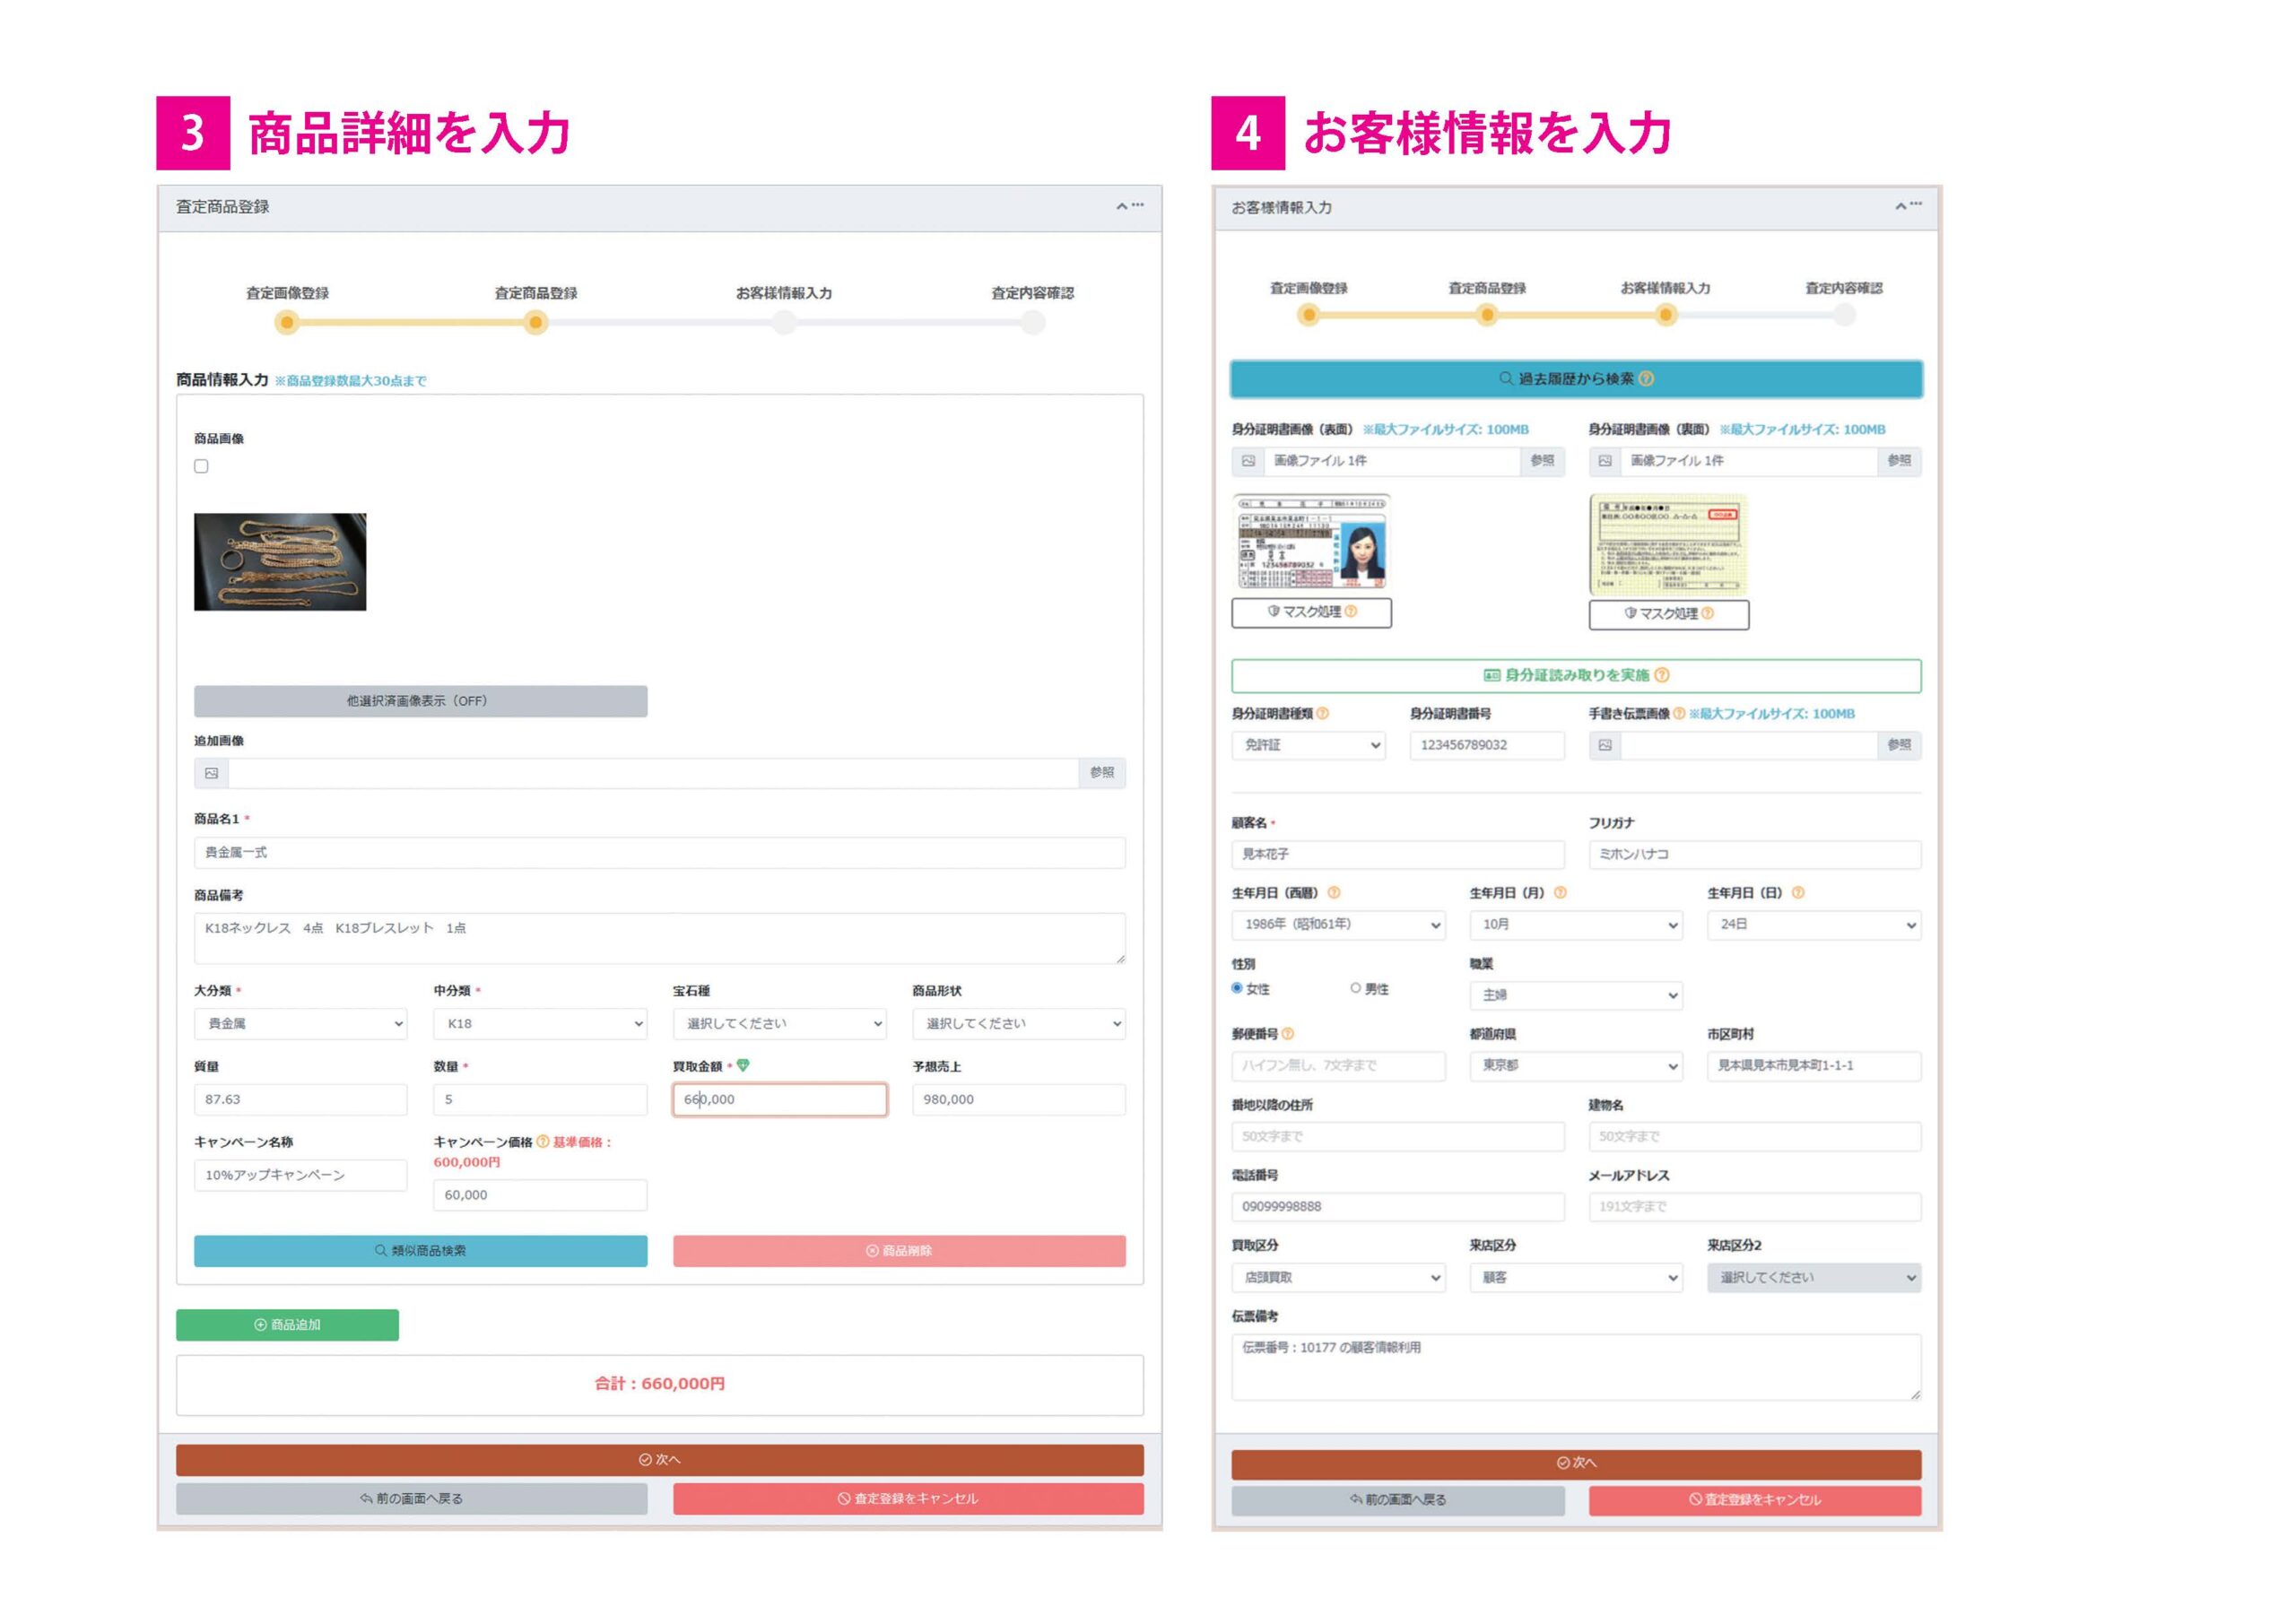Click the three-dots icon in 査定商品登録 header

click(1138, 205)
